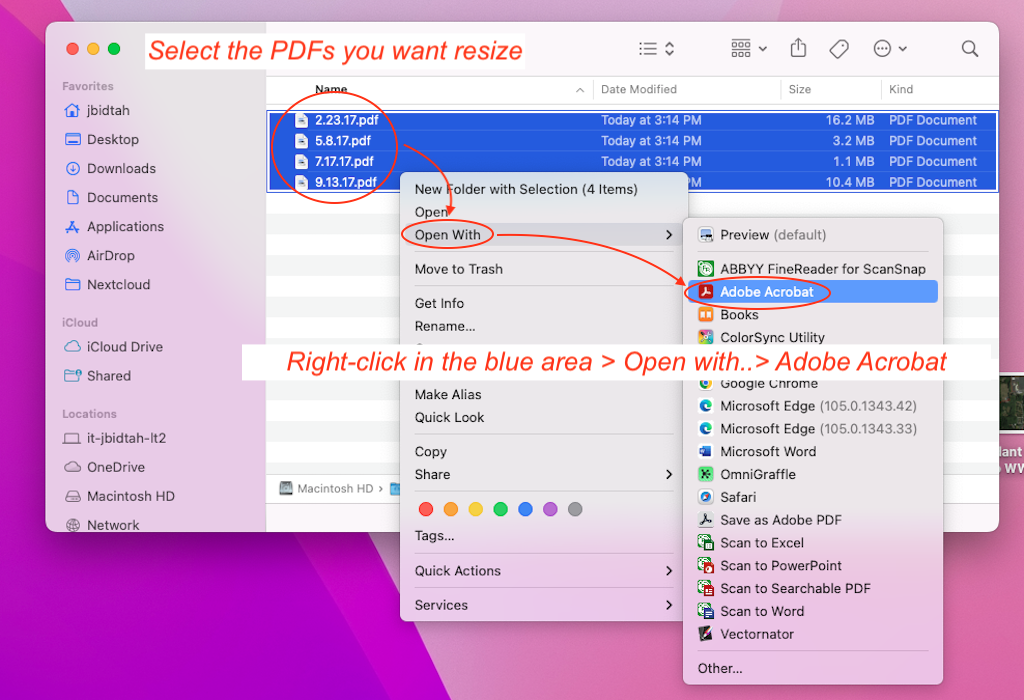Choose Other… in Open With submenu
This screenshot has width=1024, height=700.
pyautogui.click(x=812, y=669)
